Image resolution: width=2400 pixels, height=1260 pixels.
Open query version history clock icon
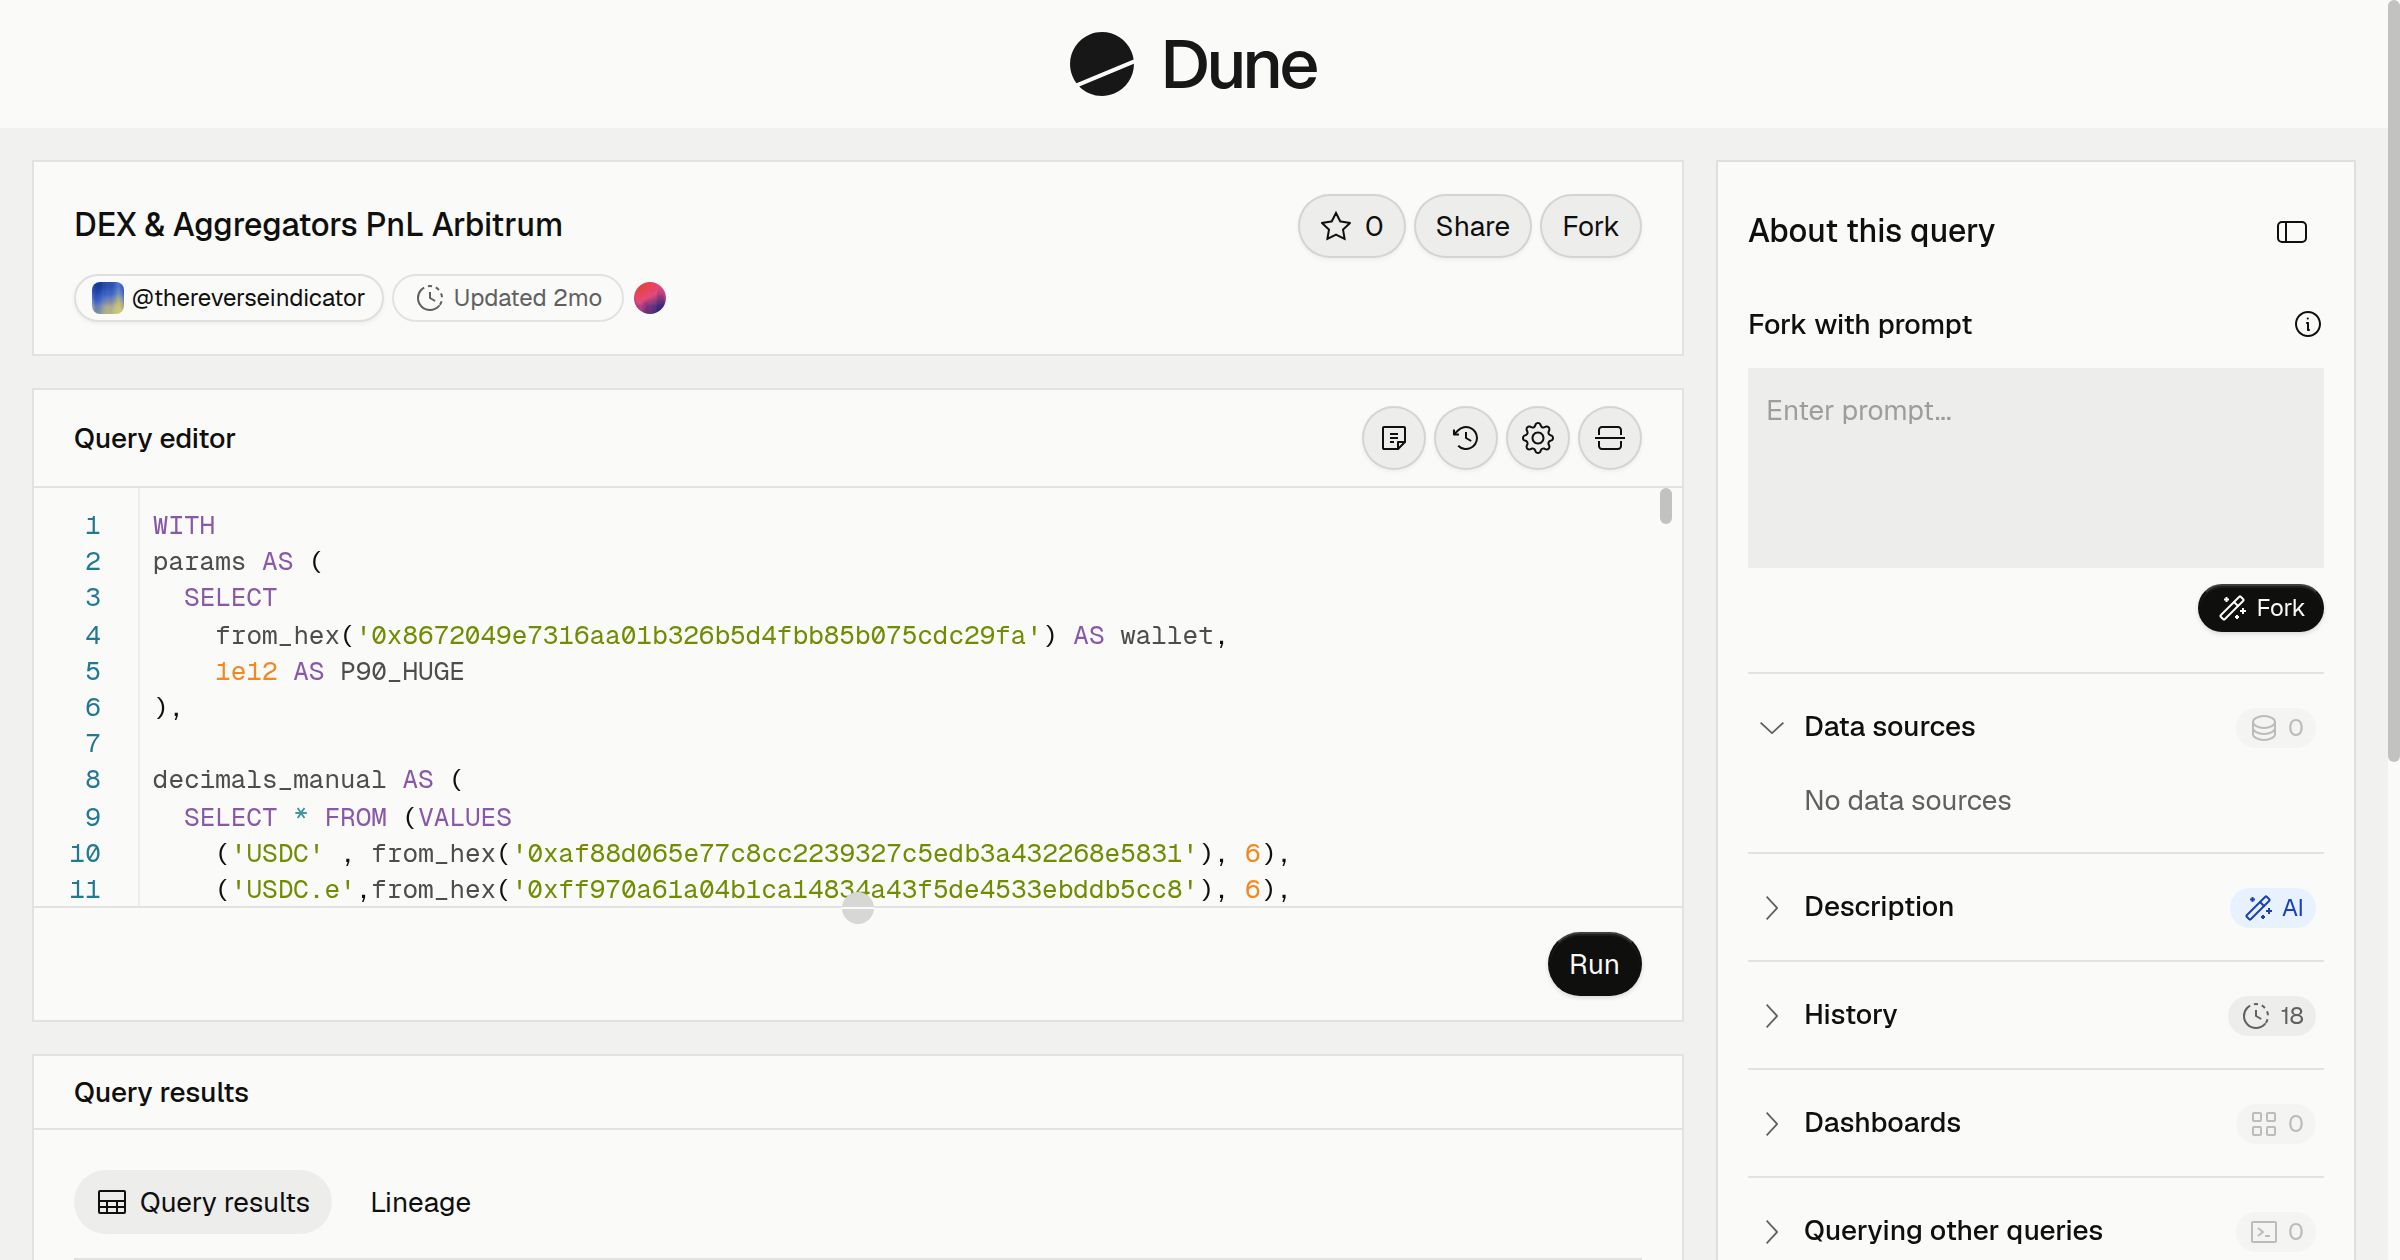tap(1466, 438)
